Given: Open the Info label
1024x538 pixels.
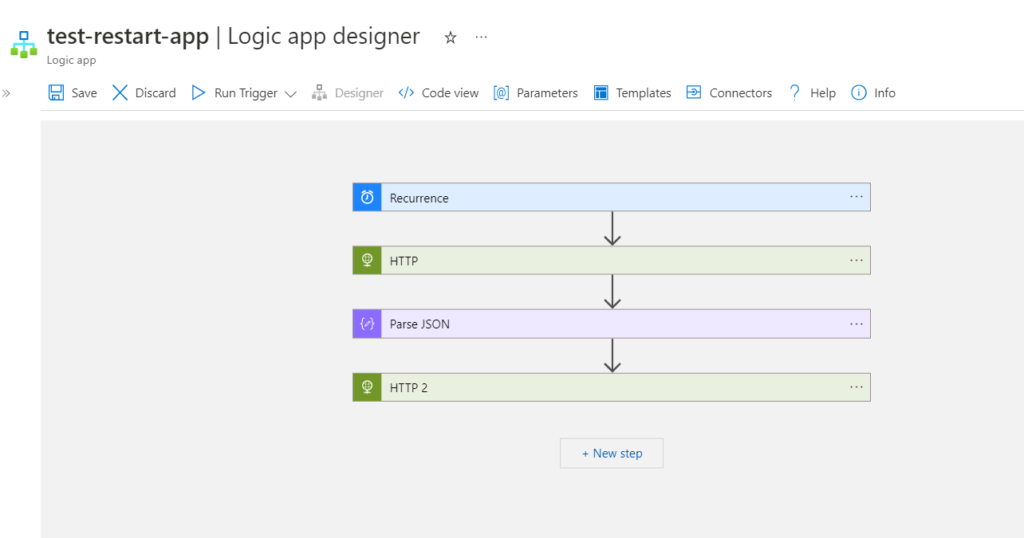Looking at the screenshot, I should (x=885, y=93).
